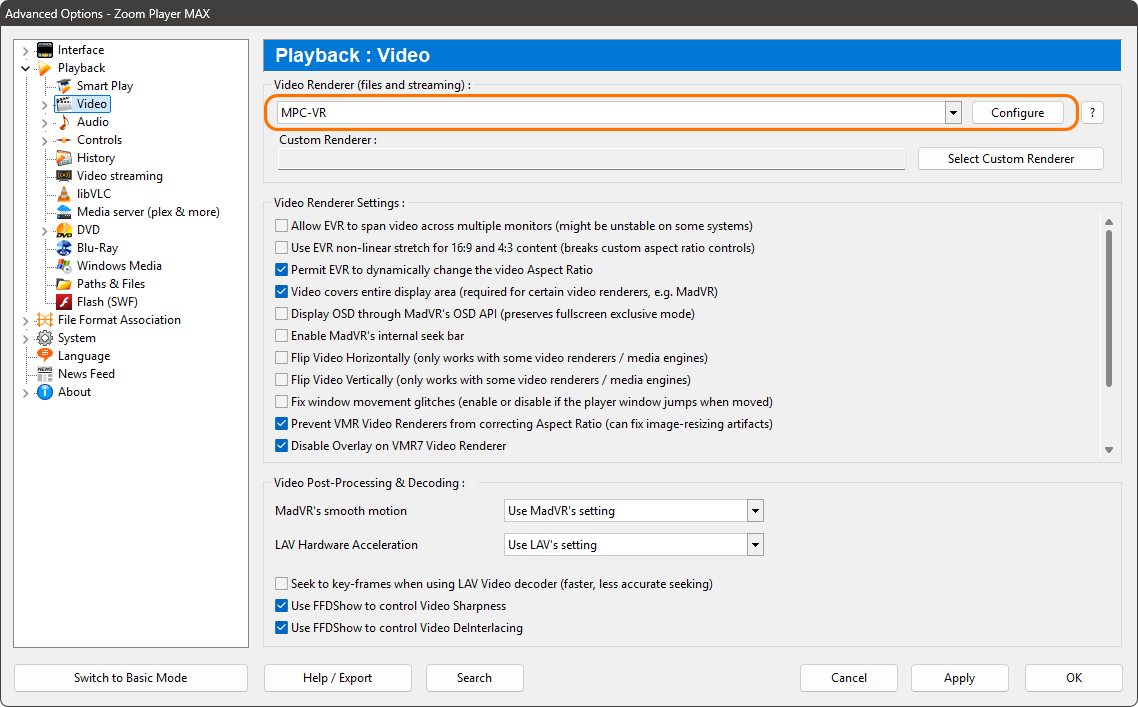Click the Custom Renderer text field
Screen dimensions: 1138x707
point(591,159)
